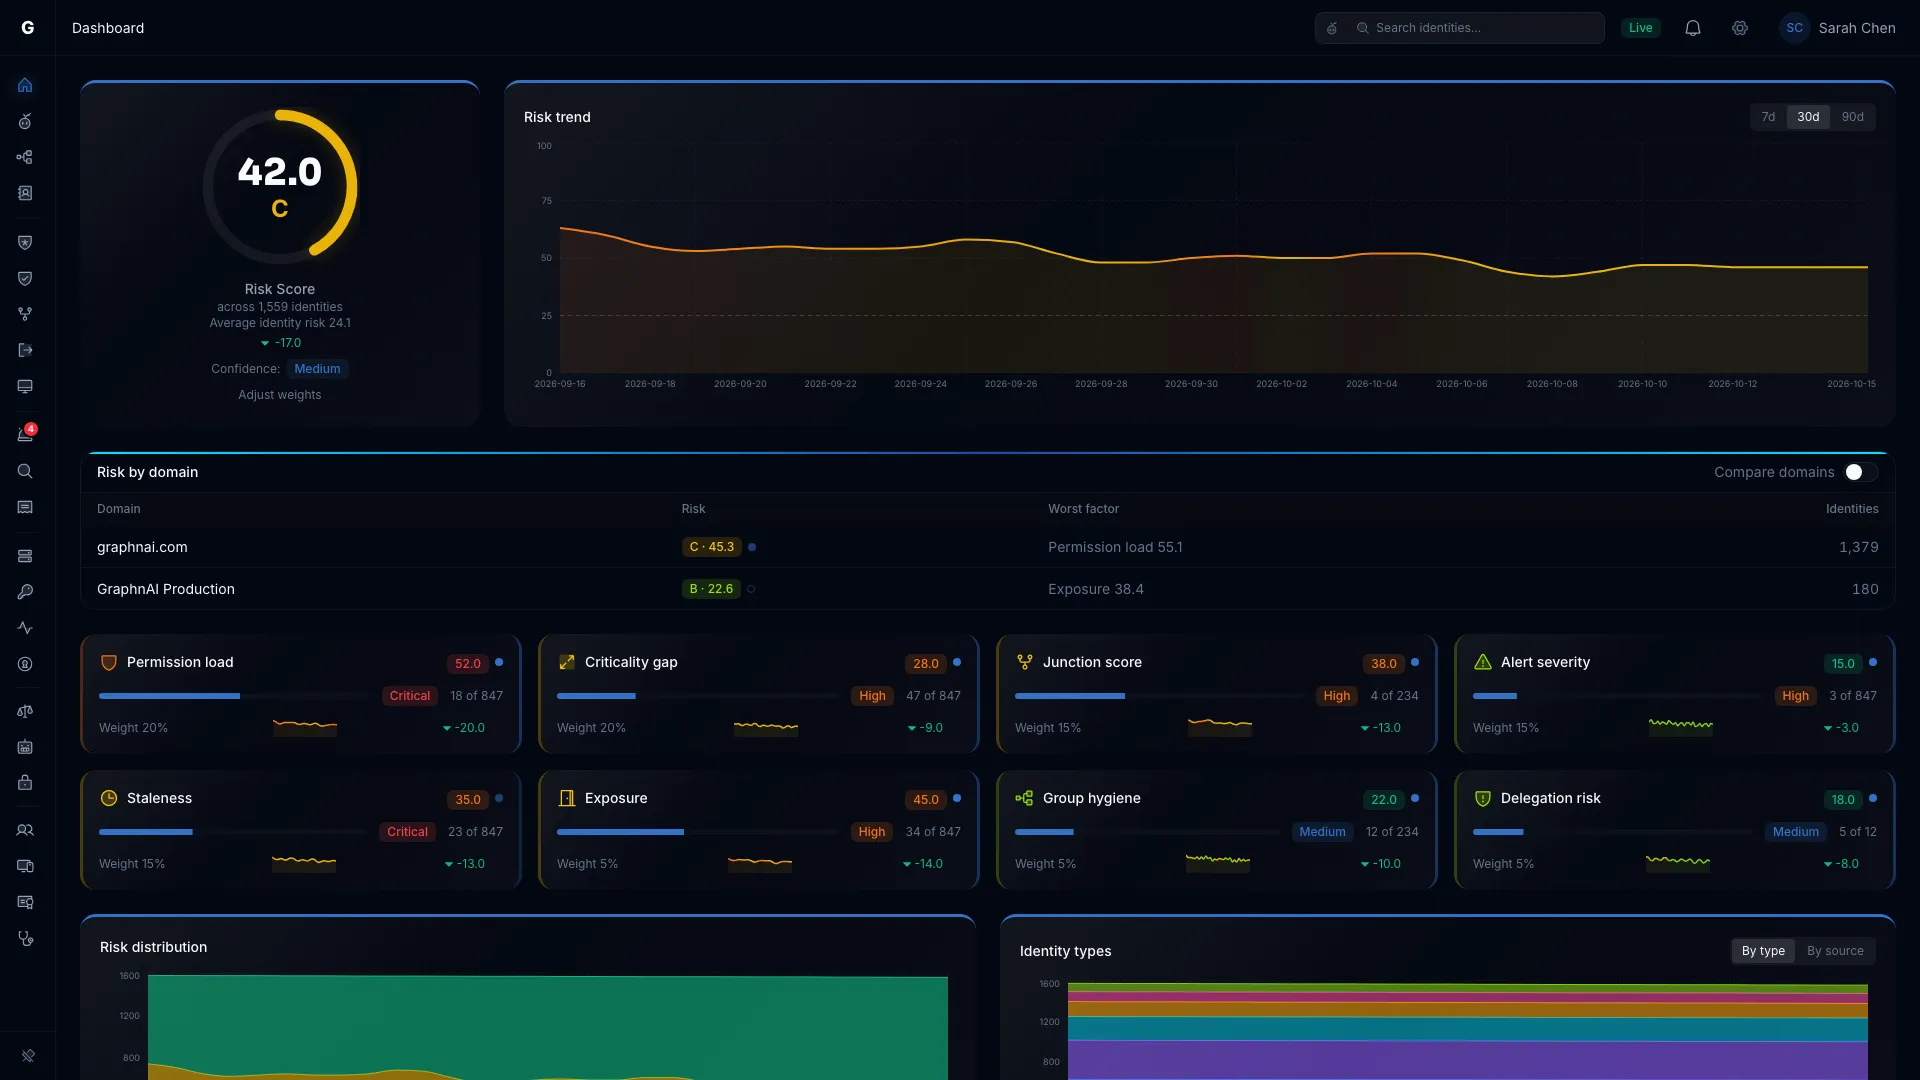
Task: Click the bomb-shaped icon in the sidebar
Action: coord(25,121)
